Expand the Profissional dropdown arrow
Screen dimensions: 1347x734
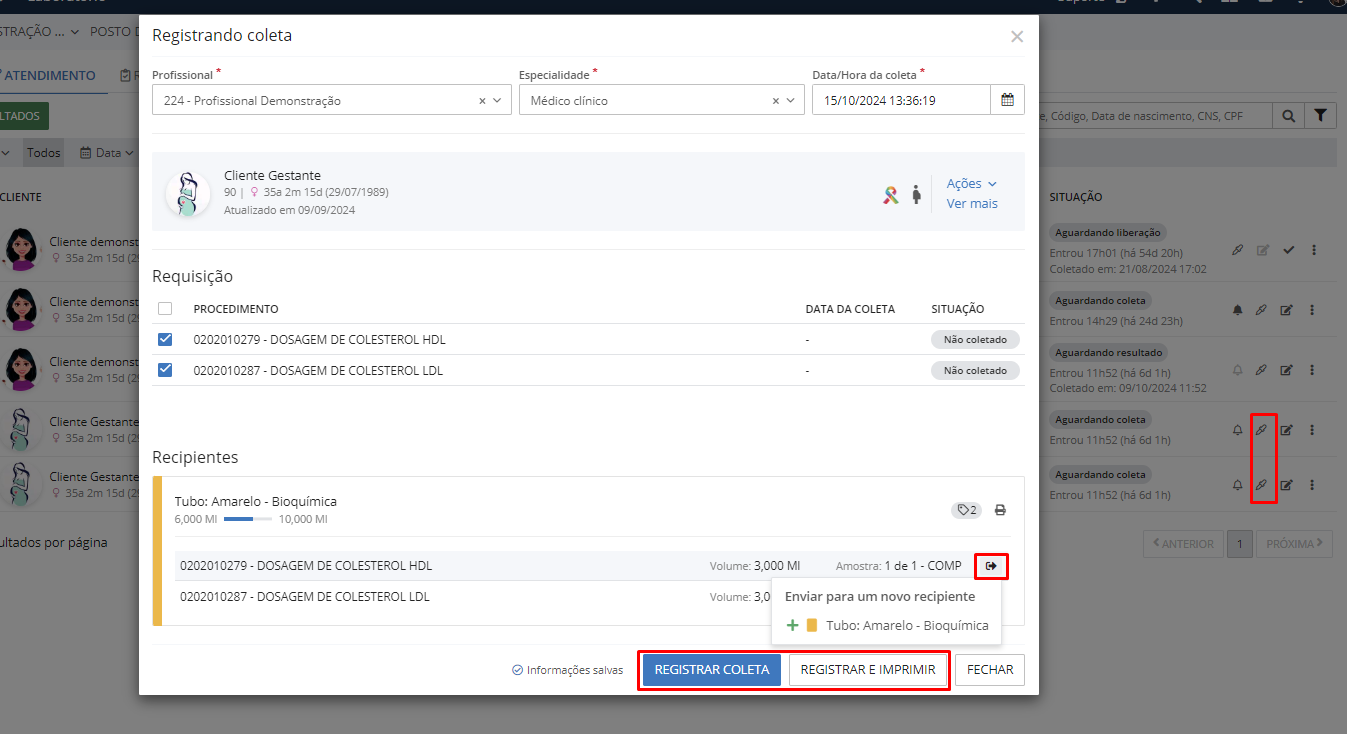pyautogui.click(x=498, y=101)
